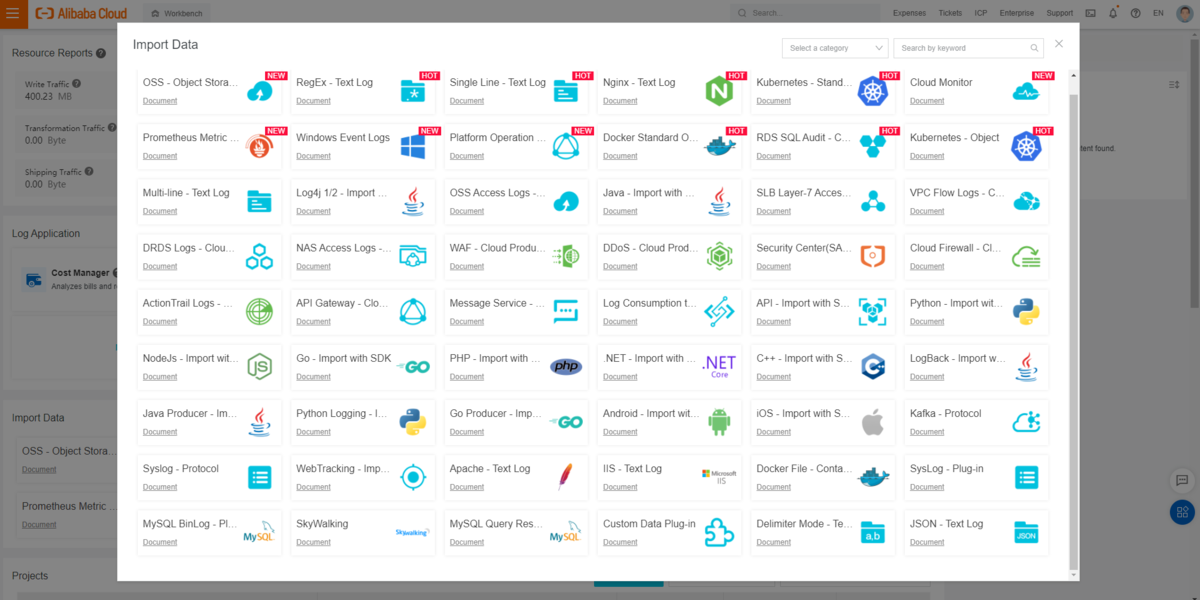Viewport: 1200px width, 600px height.
Task: Select the OSS Object Storage icon
Action: (259, 91)
